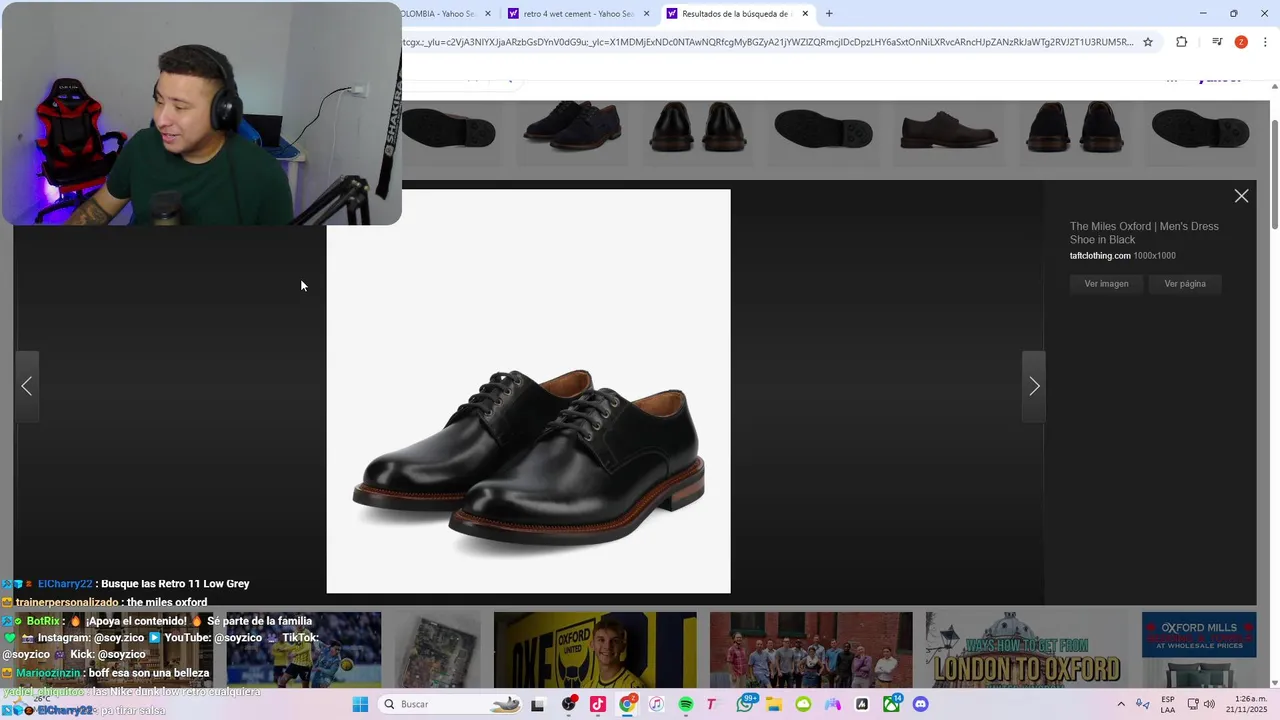Open the group photo result thumbnail
The image size is (1280, 720).
coord(811,650)
